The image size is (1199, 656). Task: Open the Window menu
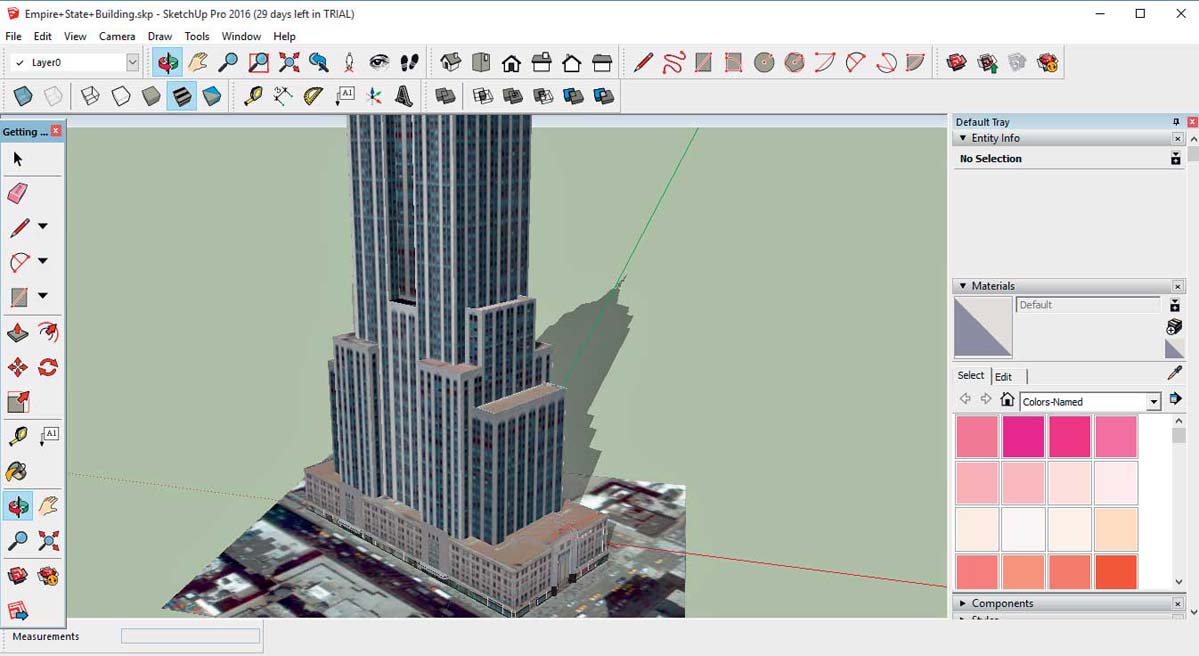pyautogui.click(x=241, y=36)
